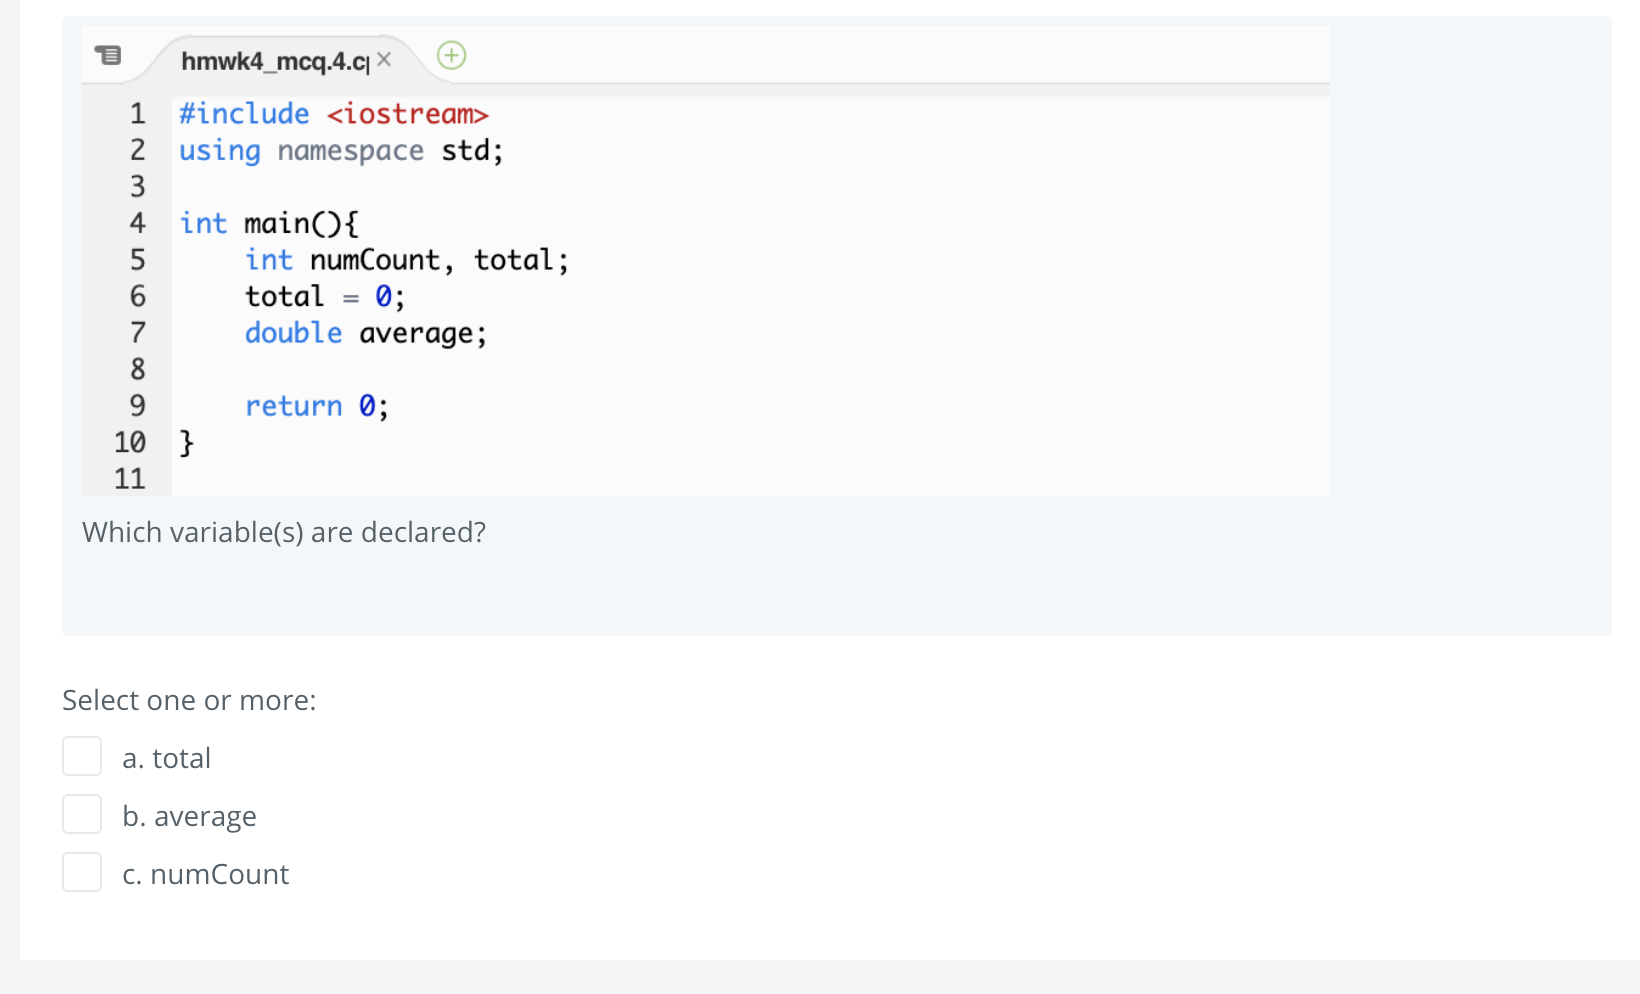1640x994 pixels.
Task: Open the file list menu icon
Action: click(x=107, y=55)
